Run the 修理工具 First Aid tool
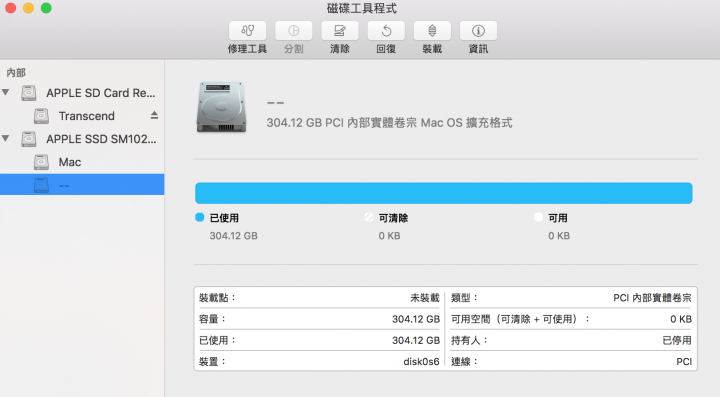Image resolution: width=720 pixels, height=397 pixels. 248,31
